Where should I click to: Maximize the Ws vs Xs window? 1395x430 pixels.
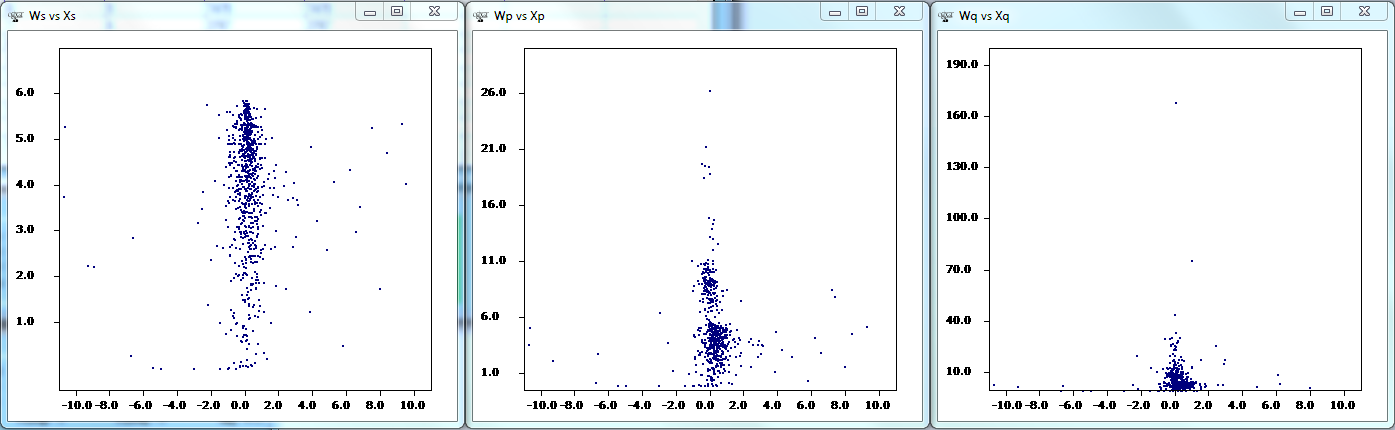click(x=396, y=11)
